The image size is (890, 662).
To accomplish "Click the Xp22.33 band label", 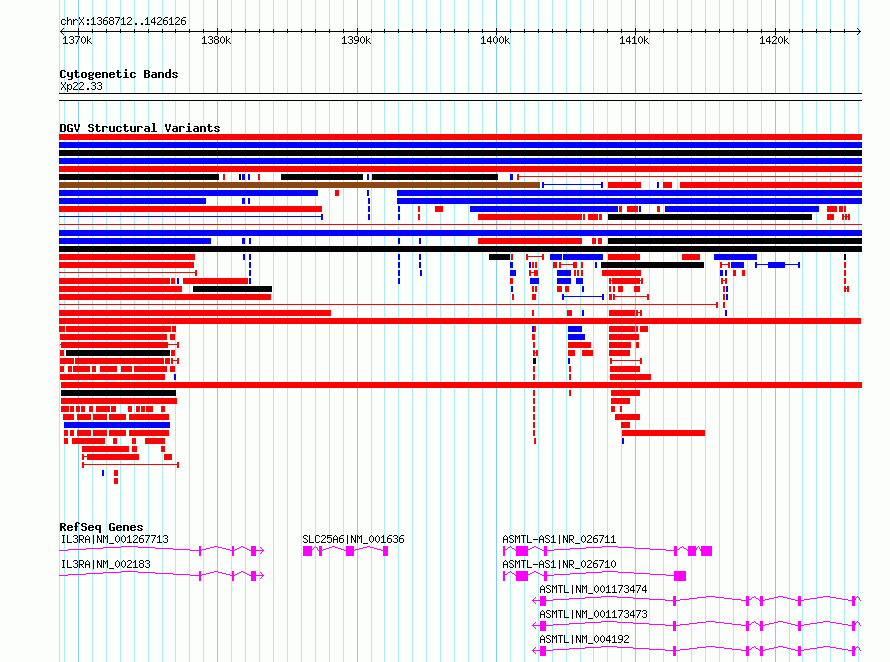I will pos(81,86).
